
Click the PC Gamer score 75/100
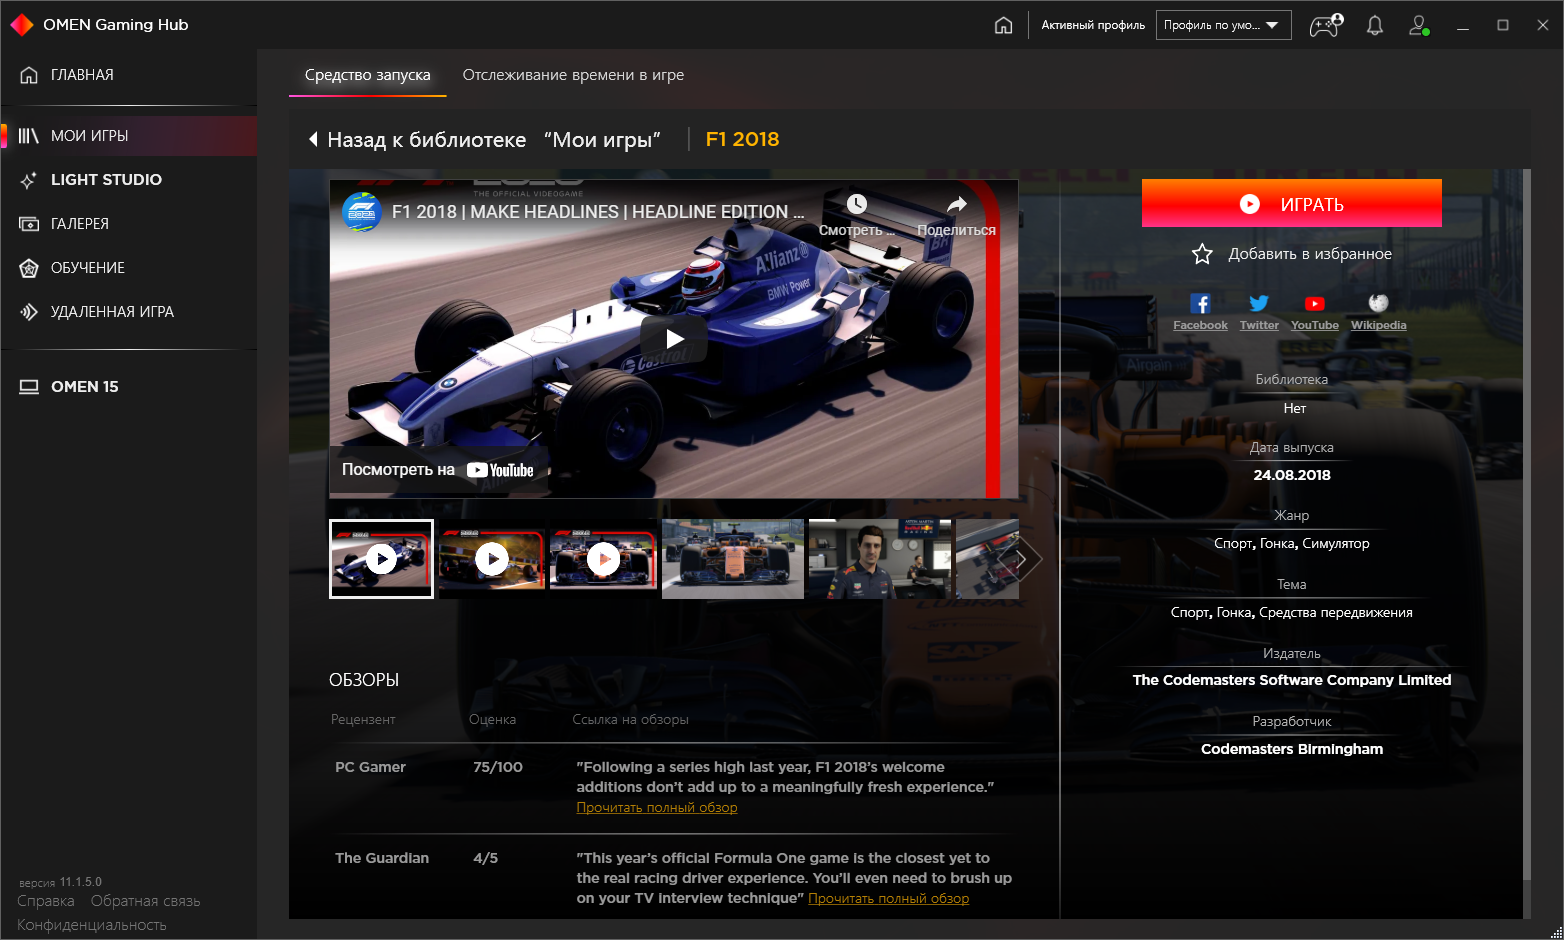coord(498,768)
